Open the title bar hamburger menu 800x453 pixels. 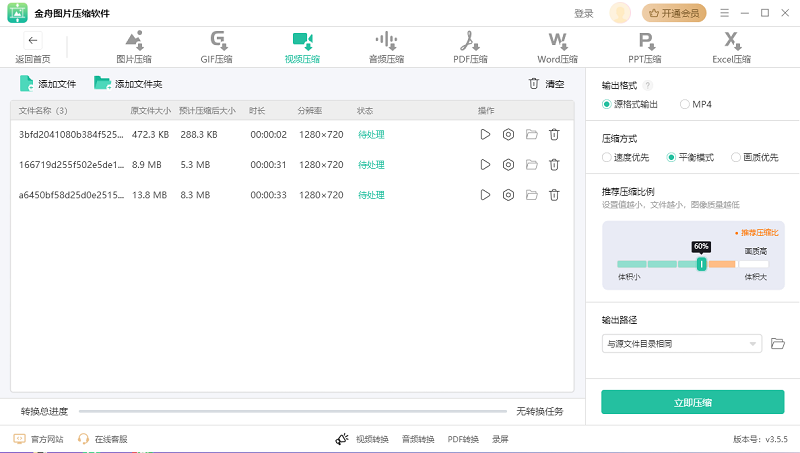(x=723, y=13)
